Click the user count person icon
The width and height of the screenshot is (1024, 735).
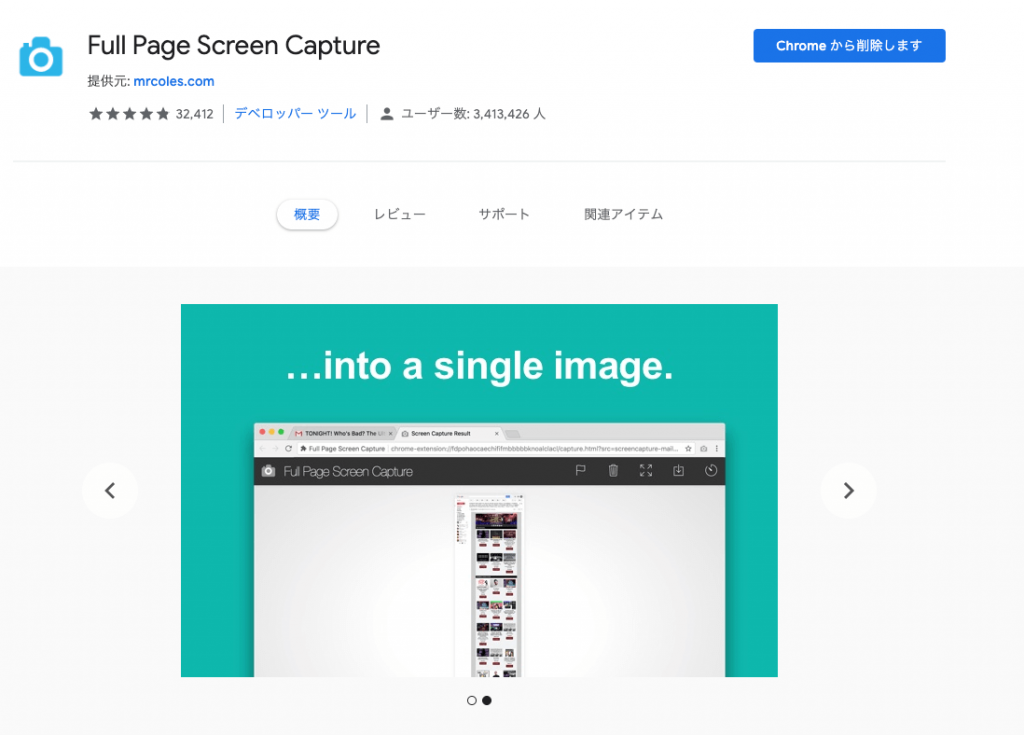pos(387,114)
